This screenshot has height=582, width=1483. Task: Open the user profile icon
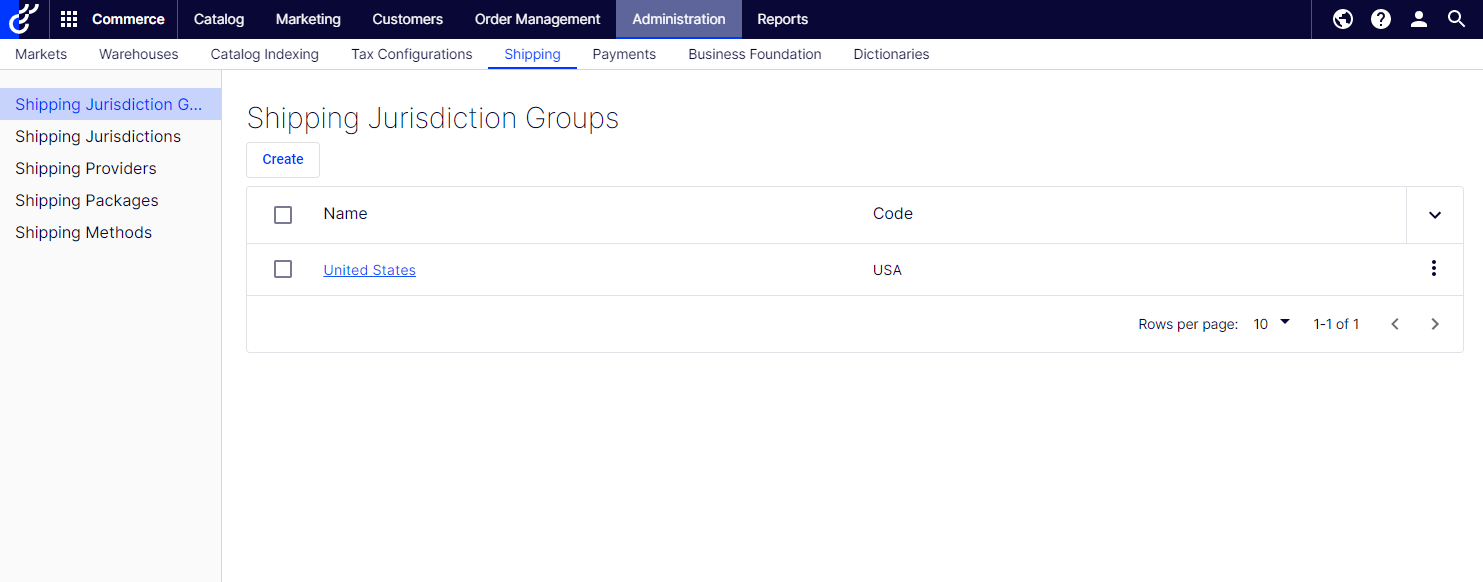[1419, 19]
